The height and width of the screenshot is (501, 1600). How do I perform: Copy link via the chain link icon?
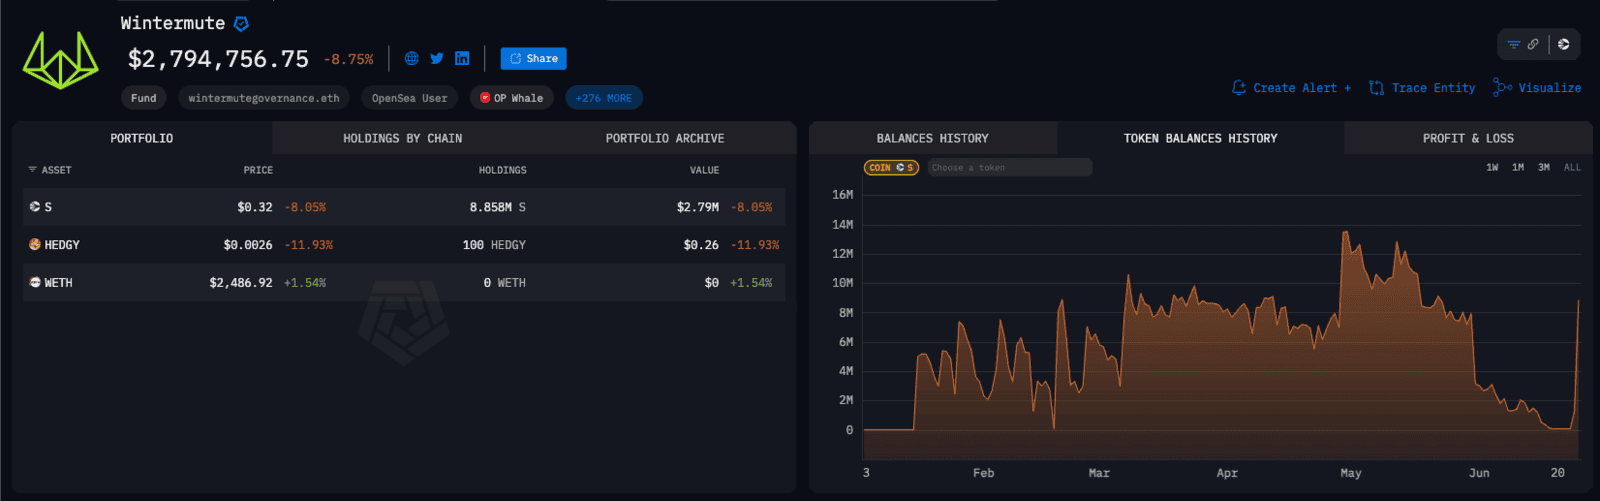(1533, 44)
